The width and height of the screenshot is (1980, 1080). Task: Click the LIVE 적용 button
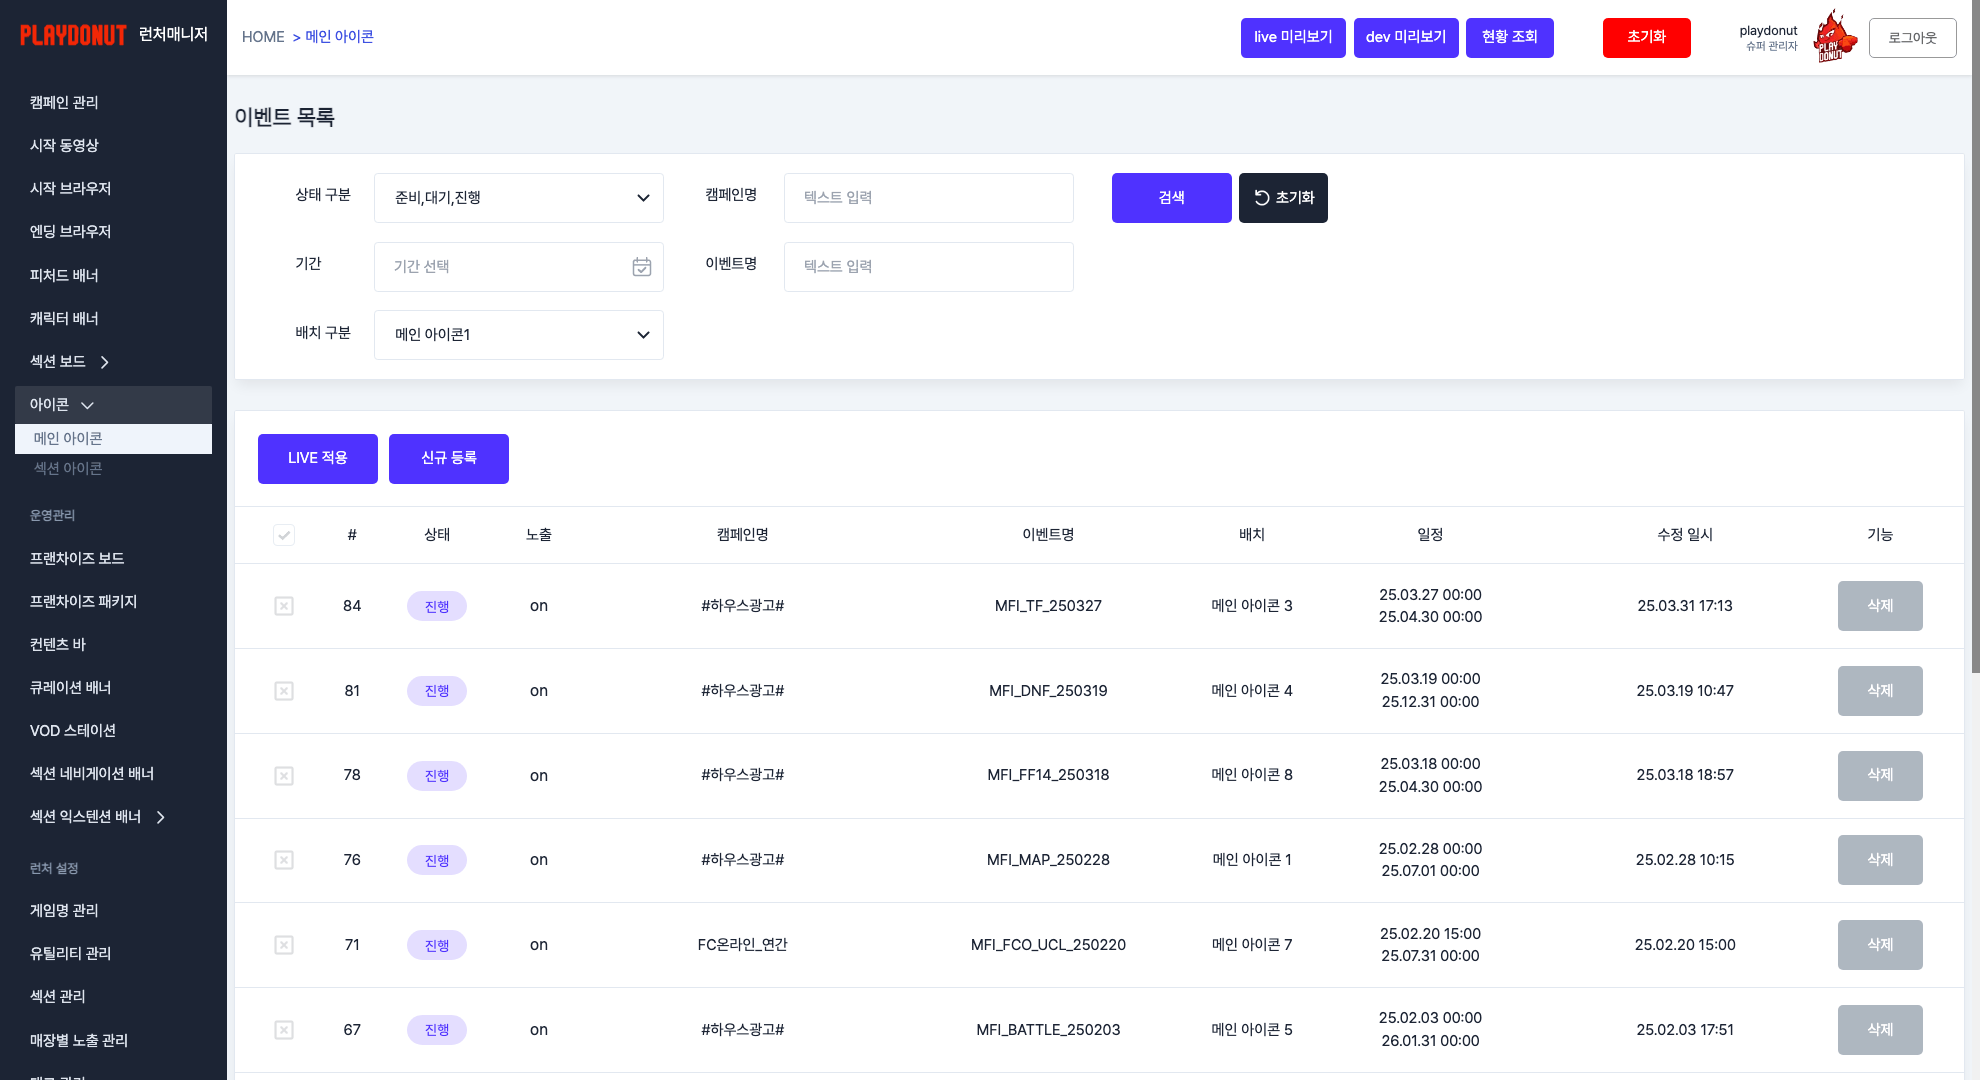coord(317,458)
